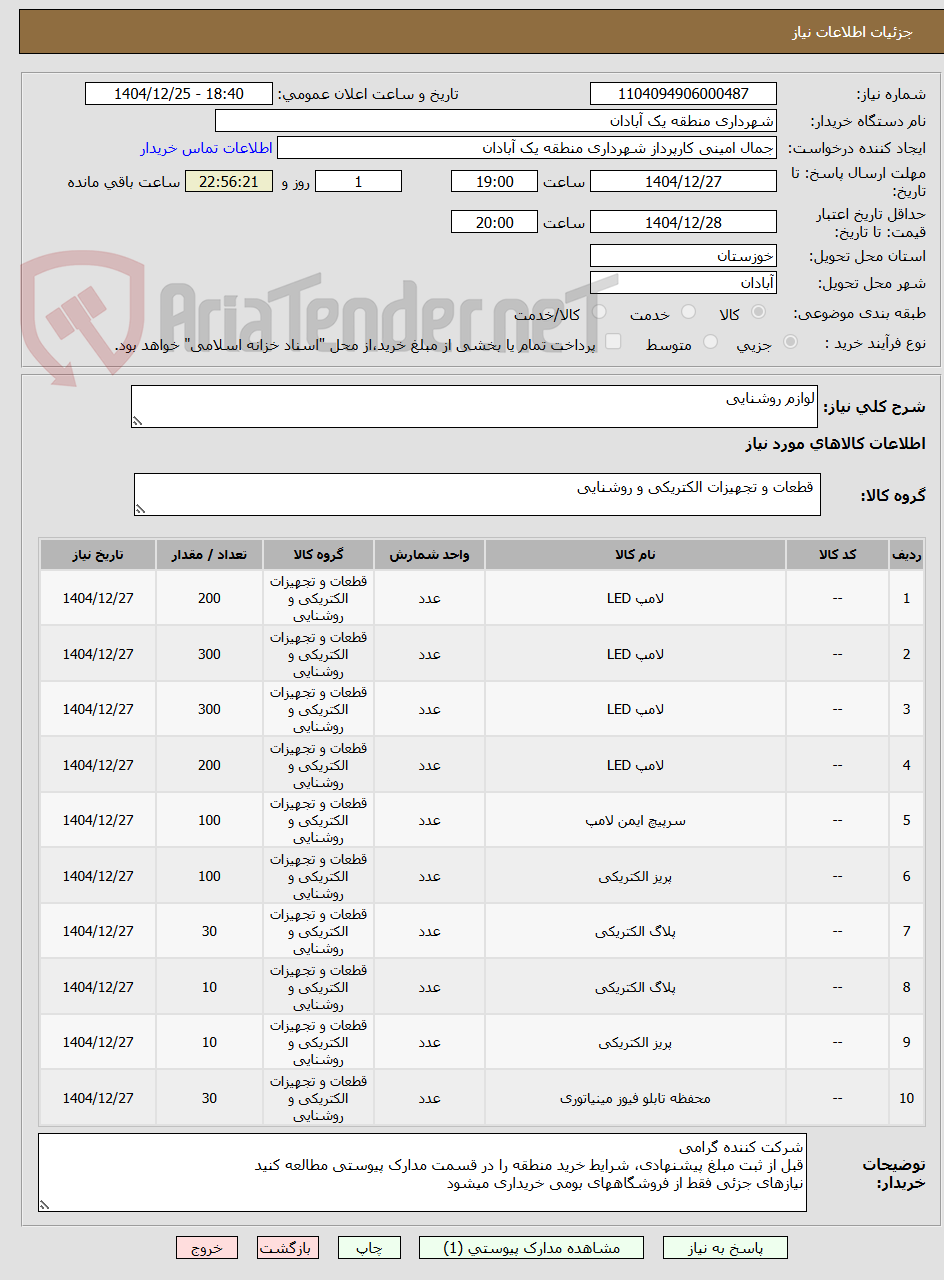Click the تعداد / مقدار column header
Viewport: 944px width, 1280px height.
[x=209, y=555]
